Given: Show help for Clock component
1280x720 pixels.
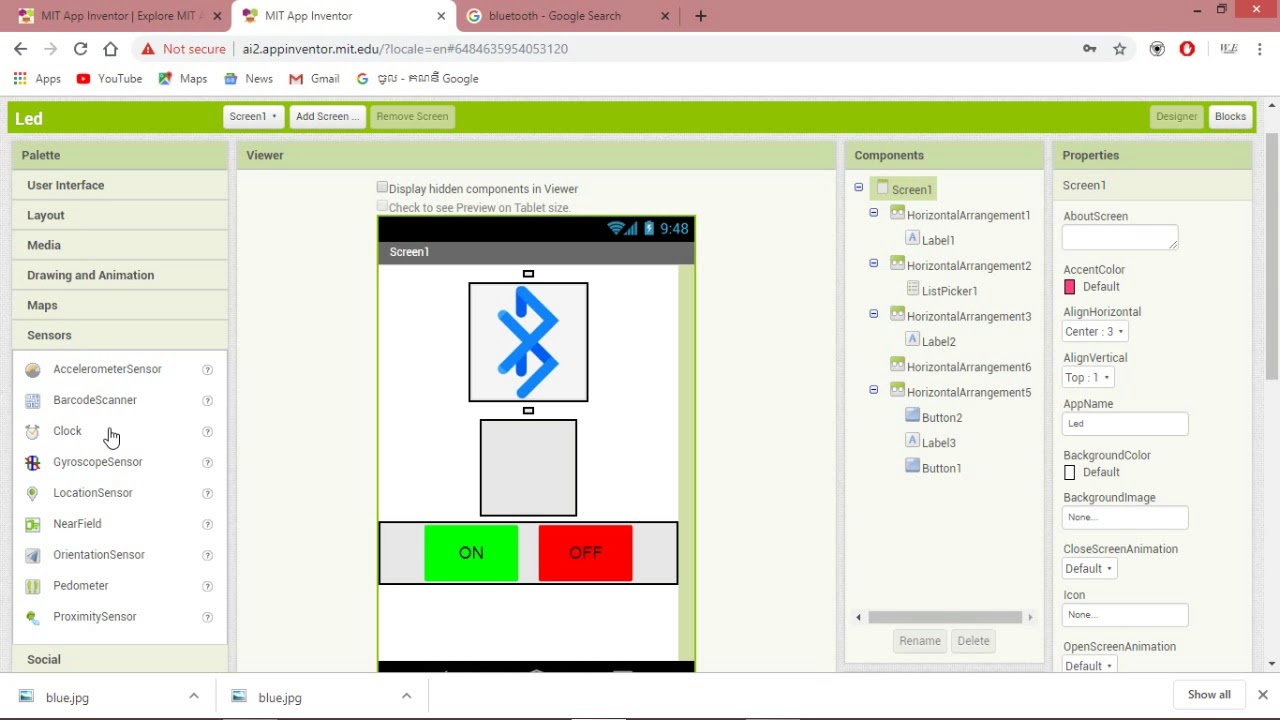Looking at the screenshot, I should (208, 432).
